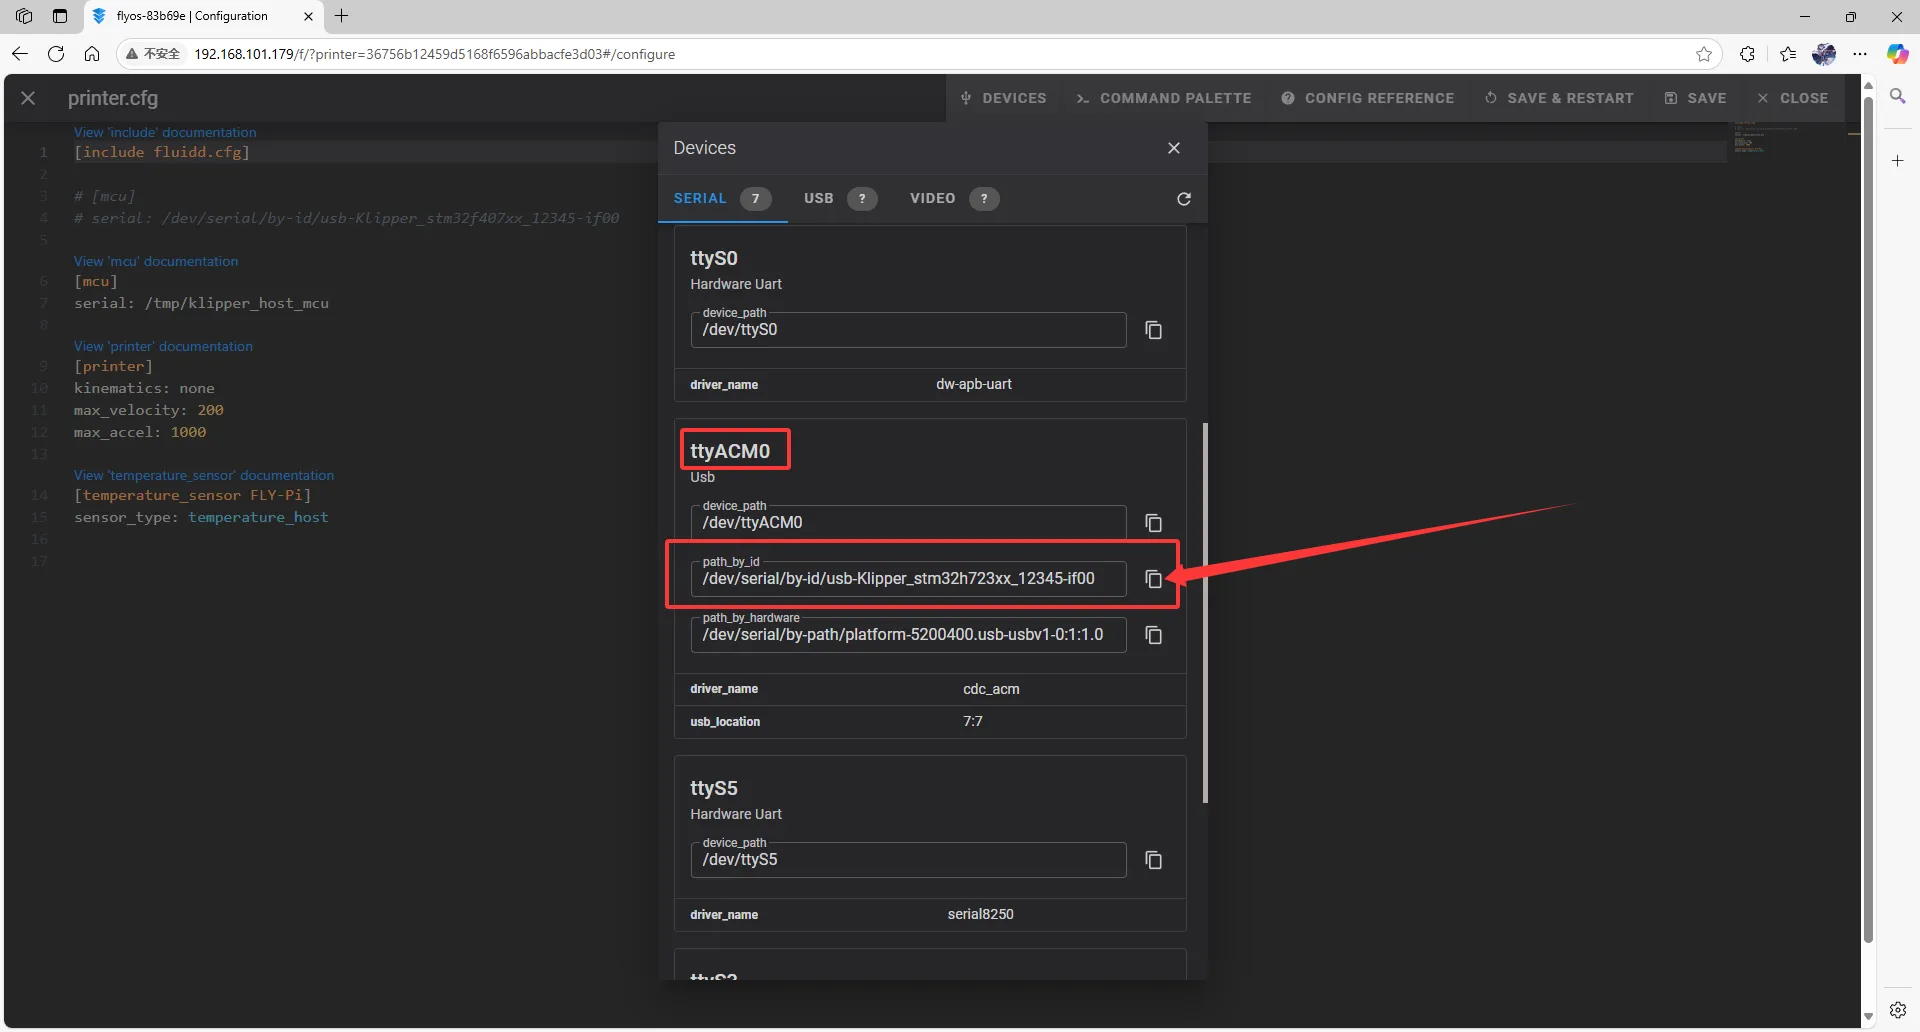Open the Config Reference
This screenshot has width=1920, height=1032.
[1368, 98]
